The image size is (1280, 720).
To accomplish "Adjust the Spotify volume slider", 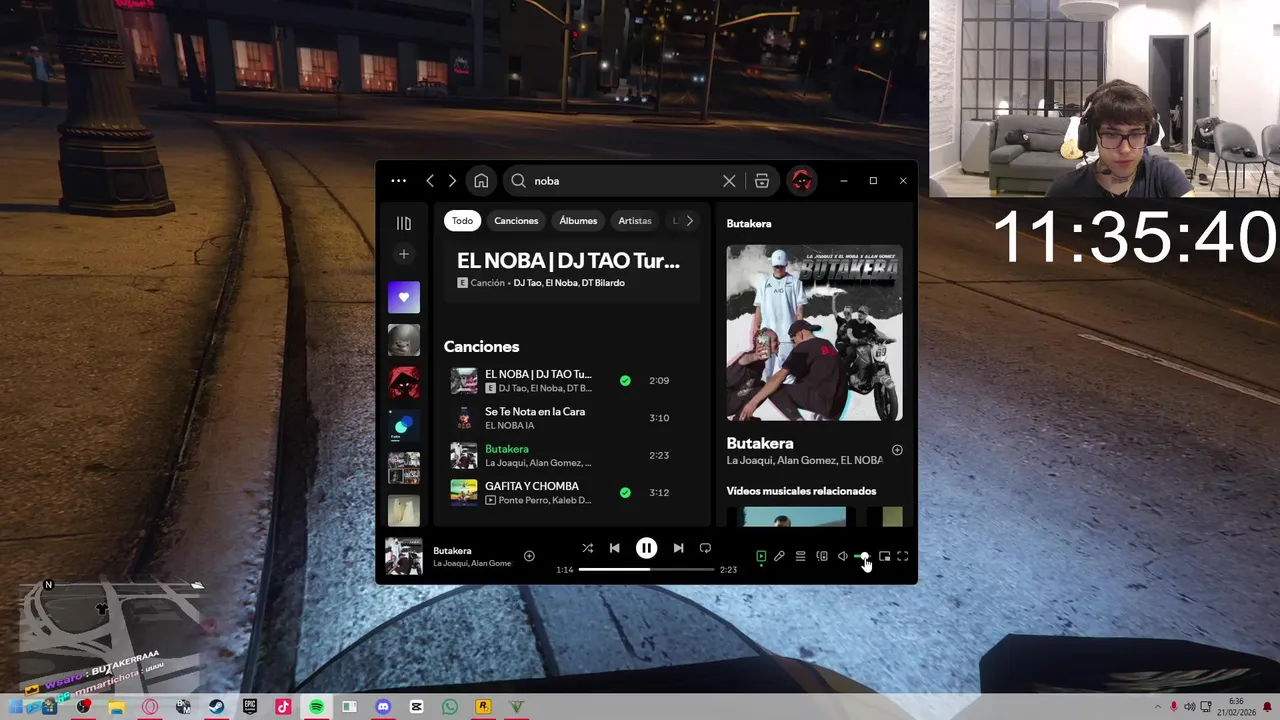I will tap(861, 556).
